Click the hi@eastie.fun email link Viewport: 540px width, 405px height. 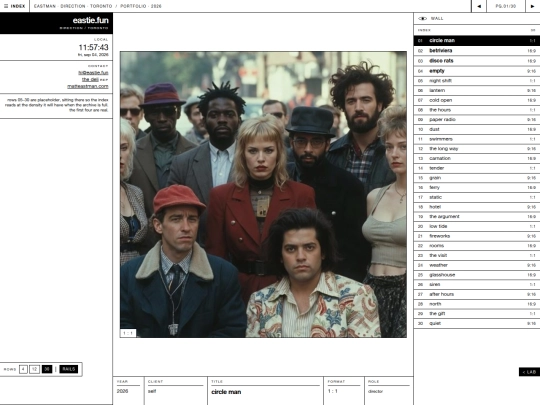93,73
